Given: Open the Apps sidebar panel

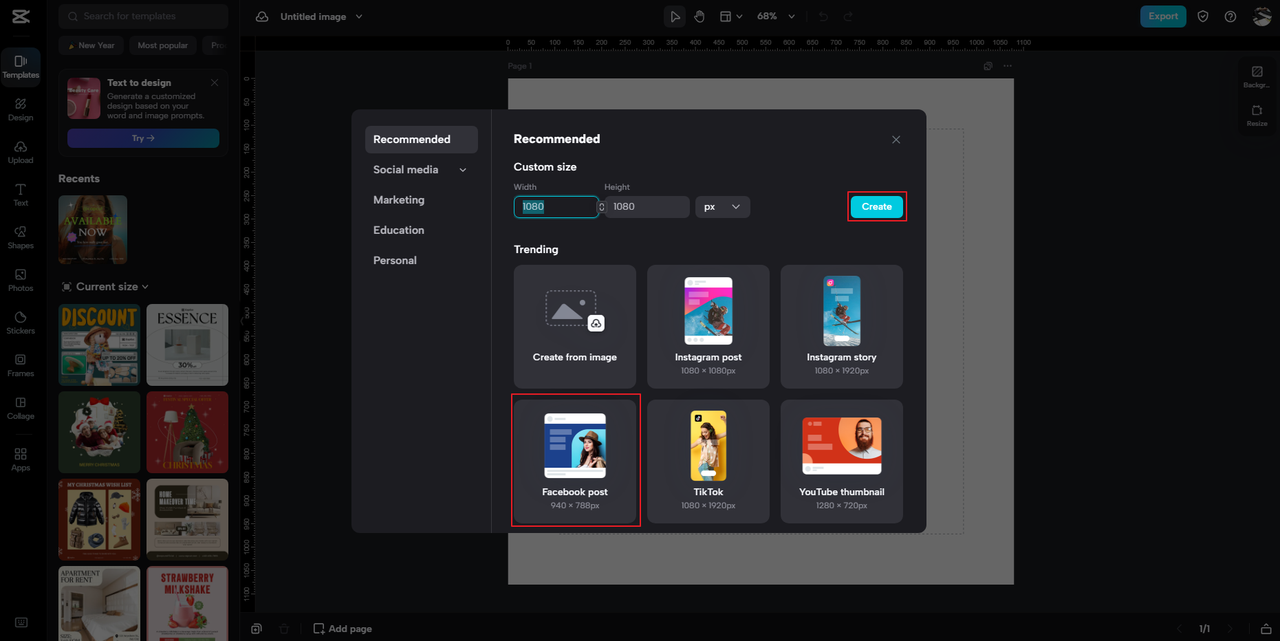Looking at the screenshot, I should pos(21,459).
